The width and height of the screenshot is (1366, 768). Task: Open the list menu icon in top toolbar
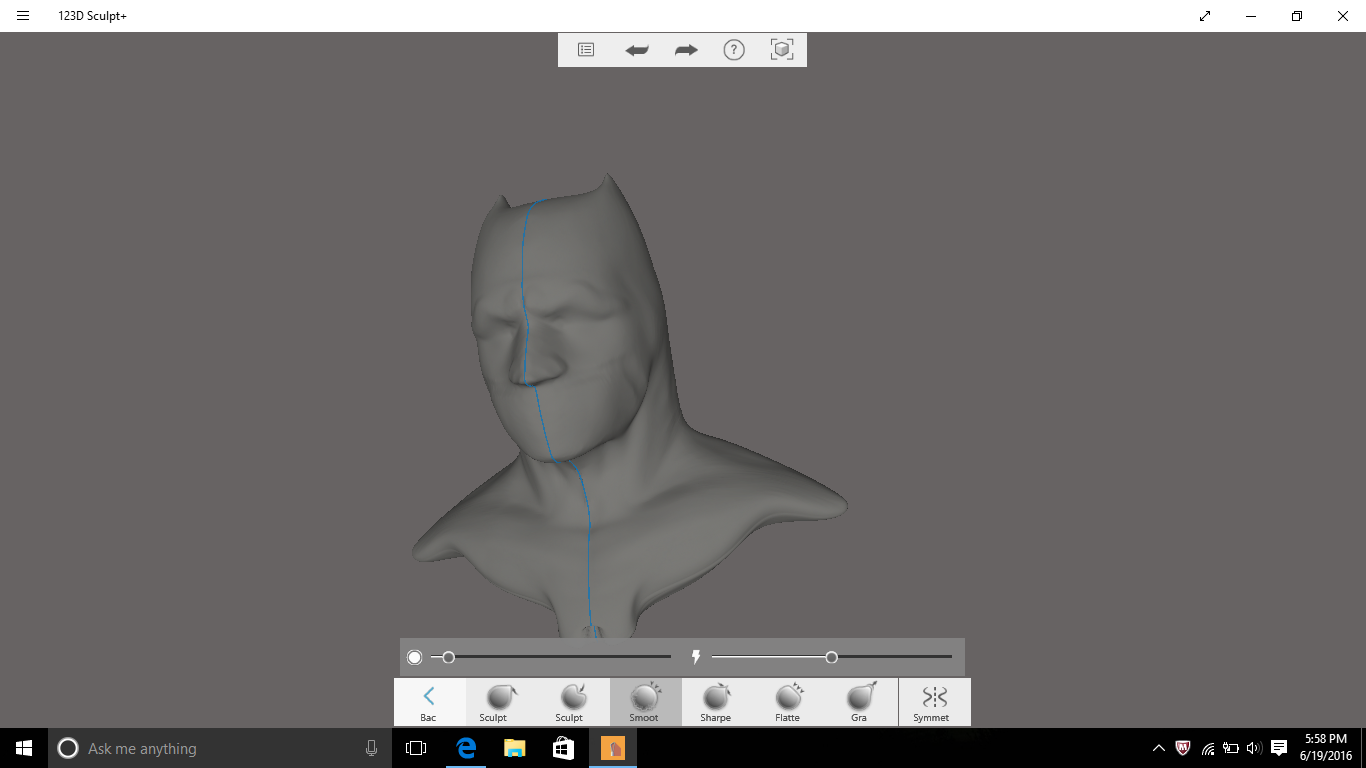pyautogui.click(x=586, y=49)
